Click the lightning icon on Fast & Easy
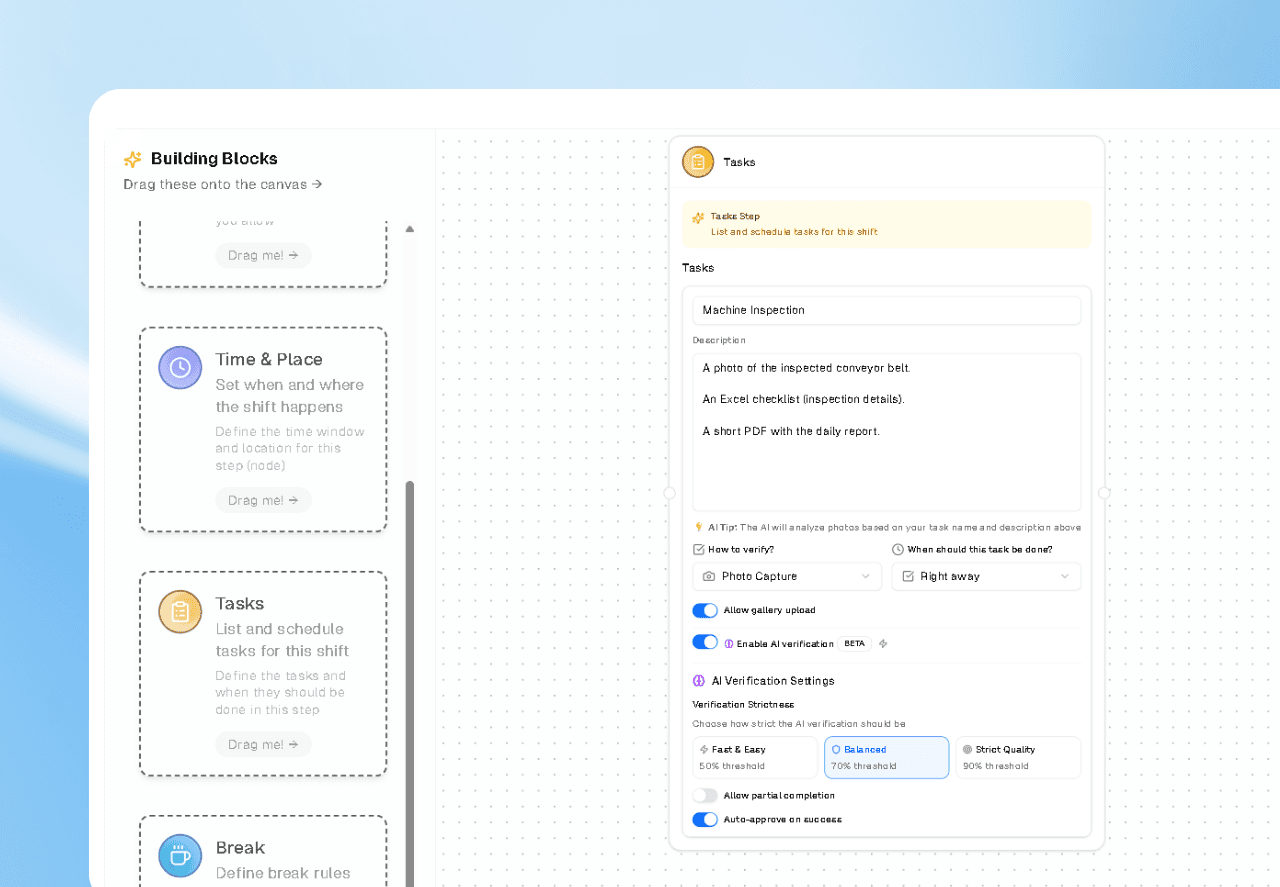The width and height of the screenshot is (1280, 887). [x=704, y=749]
